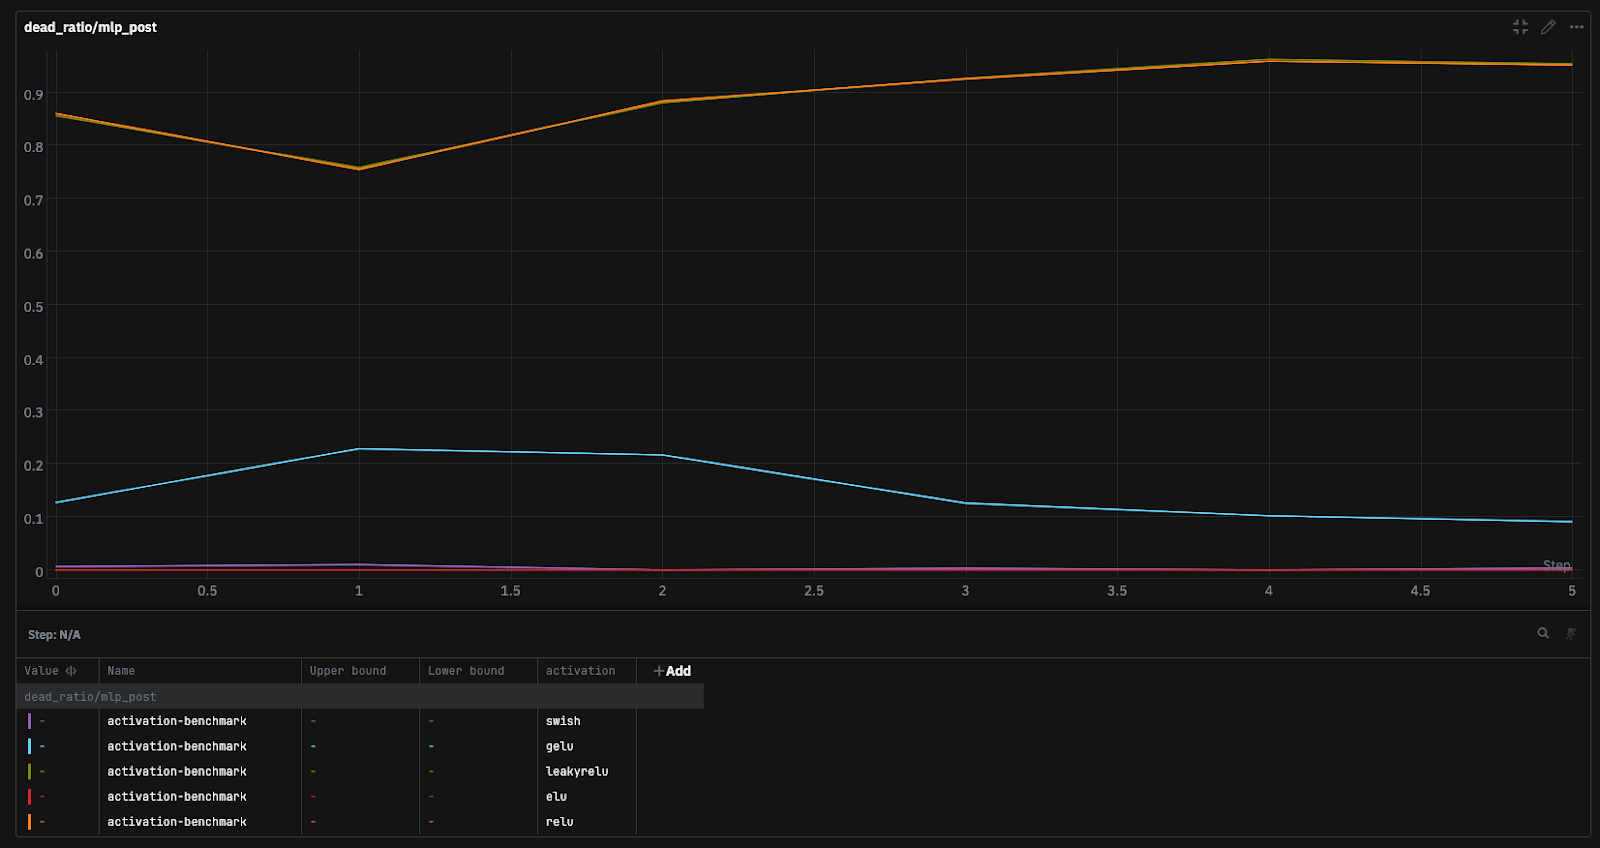Click the swish run's purple color swatch
Screen dimensions: 1600x848
[29, 721]
